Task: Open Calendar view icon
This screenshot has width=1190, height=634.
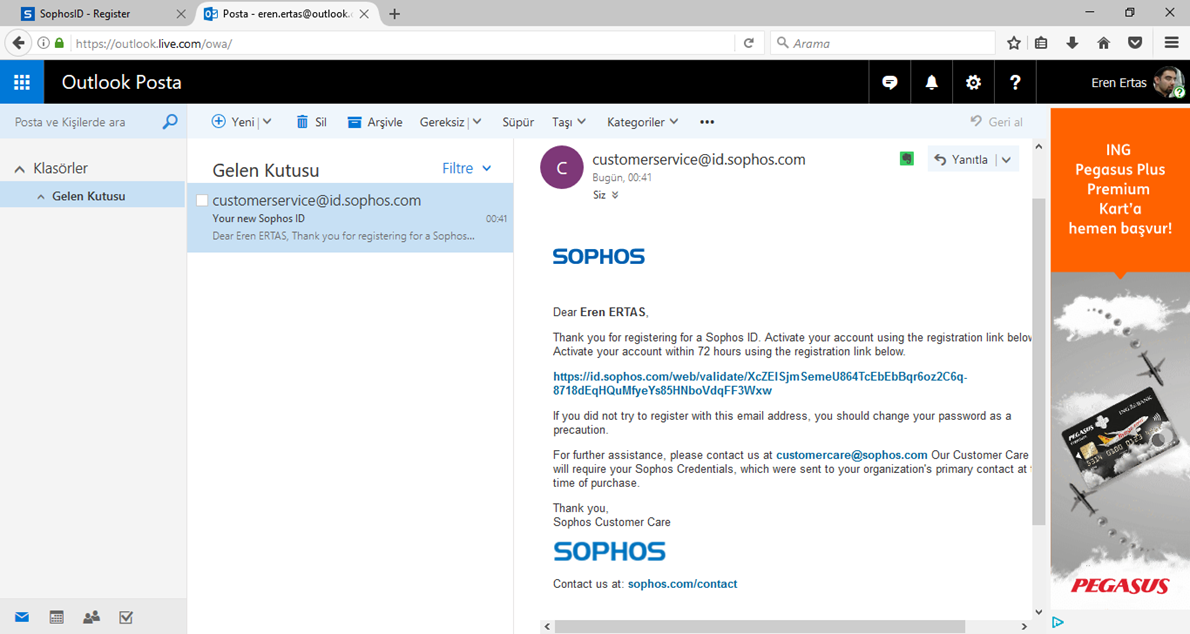Action: pos(56,617)
